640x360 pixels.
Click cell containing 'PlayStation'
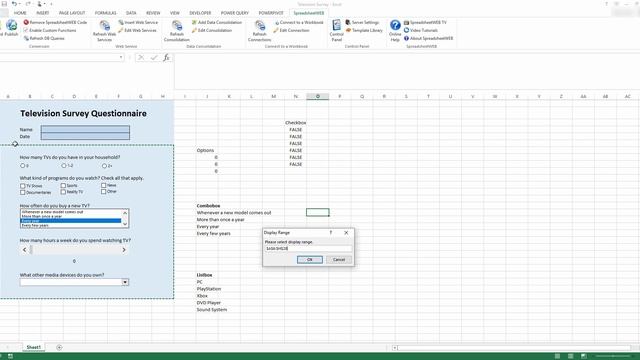[209, 289]
